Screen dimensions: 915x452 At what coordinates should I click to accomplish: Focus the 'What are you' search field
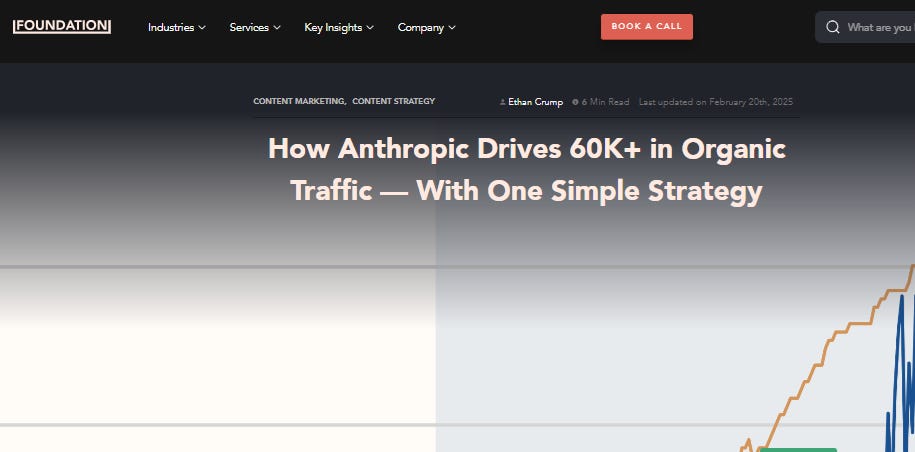click(865, 27)
